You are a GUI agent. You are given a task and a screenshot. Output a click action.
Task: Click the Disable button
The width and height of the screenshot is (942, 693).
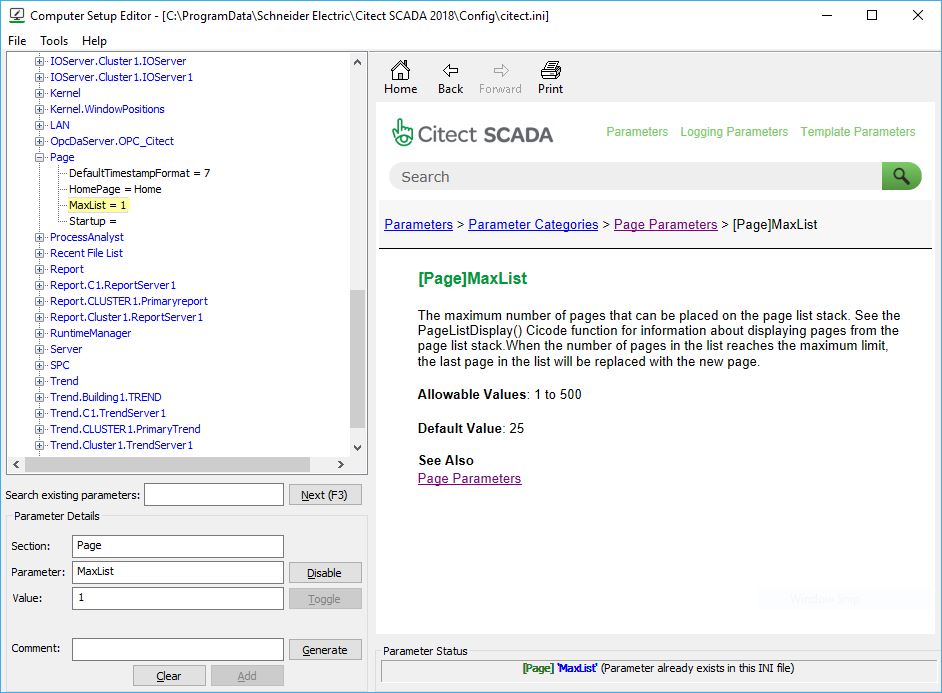[x=324, y=573]
